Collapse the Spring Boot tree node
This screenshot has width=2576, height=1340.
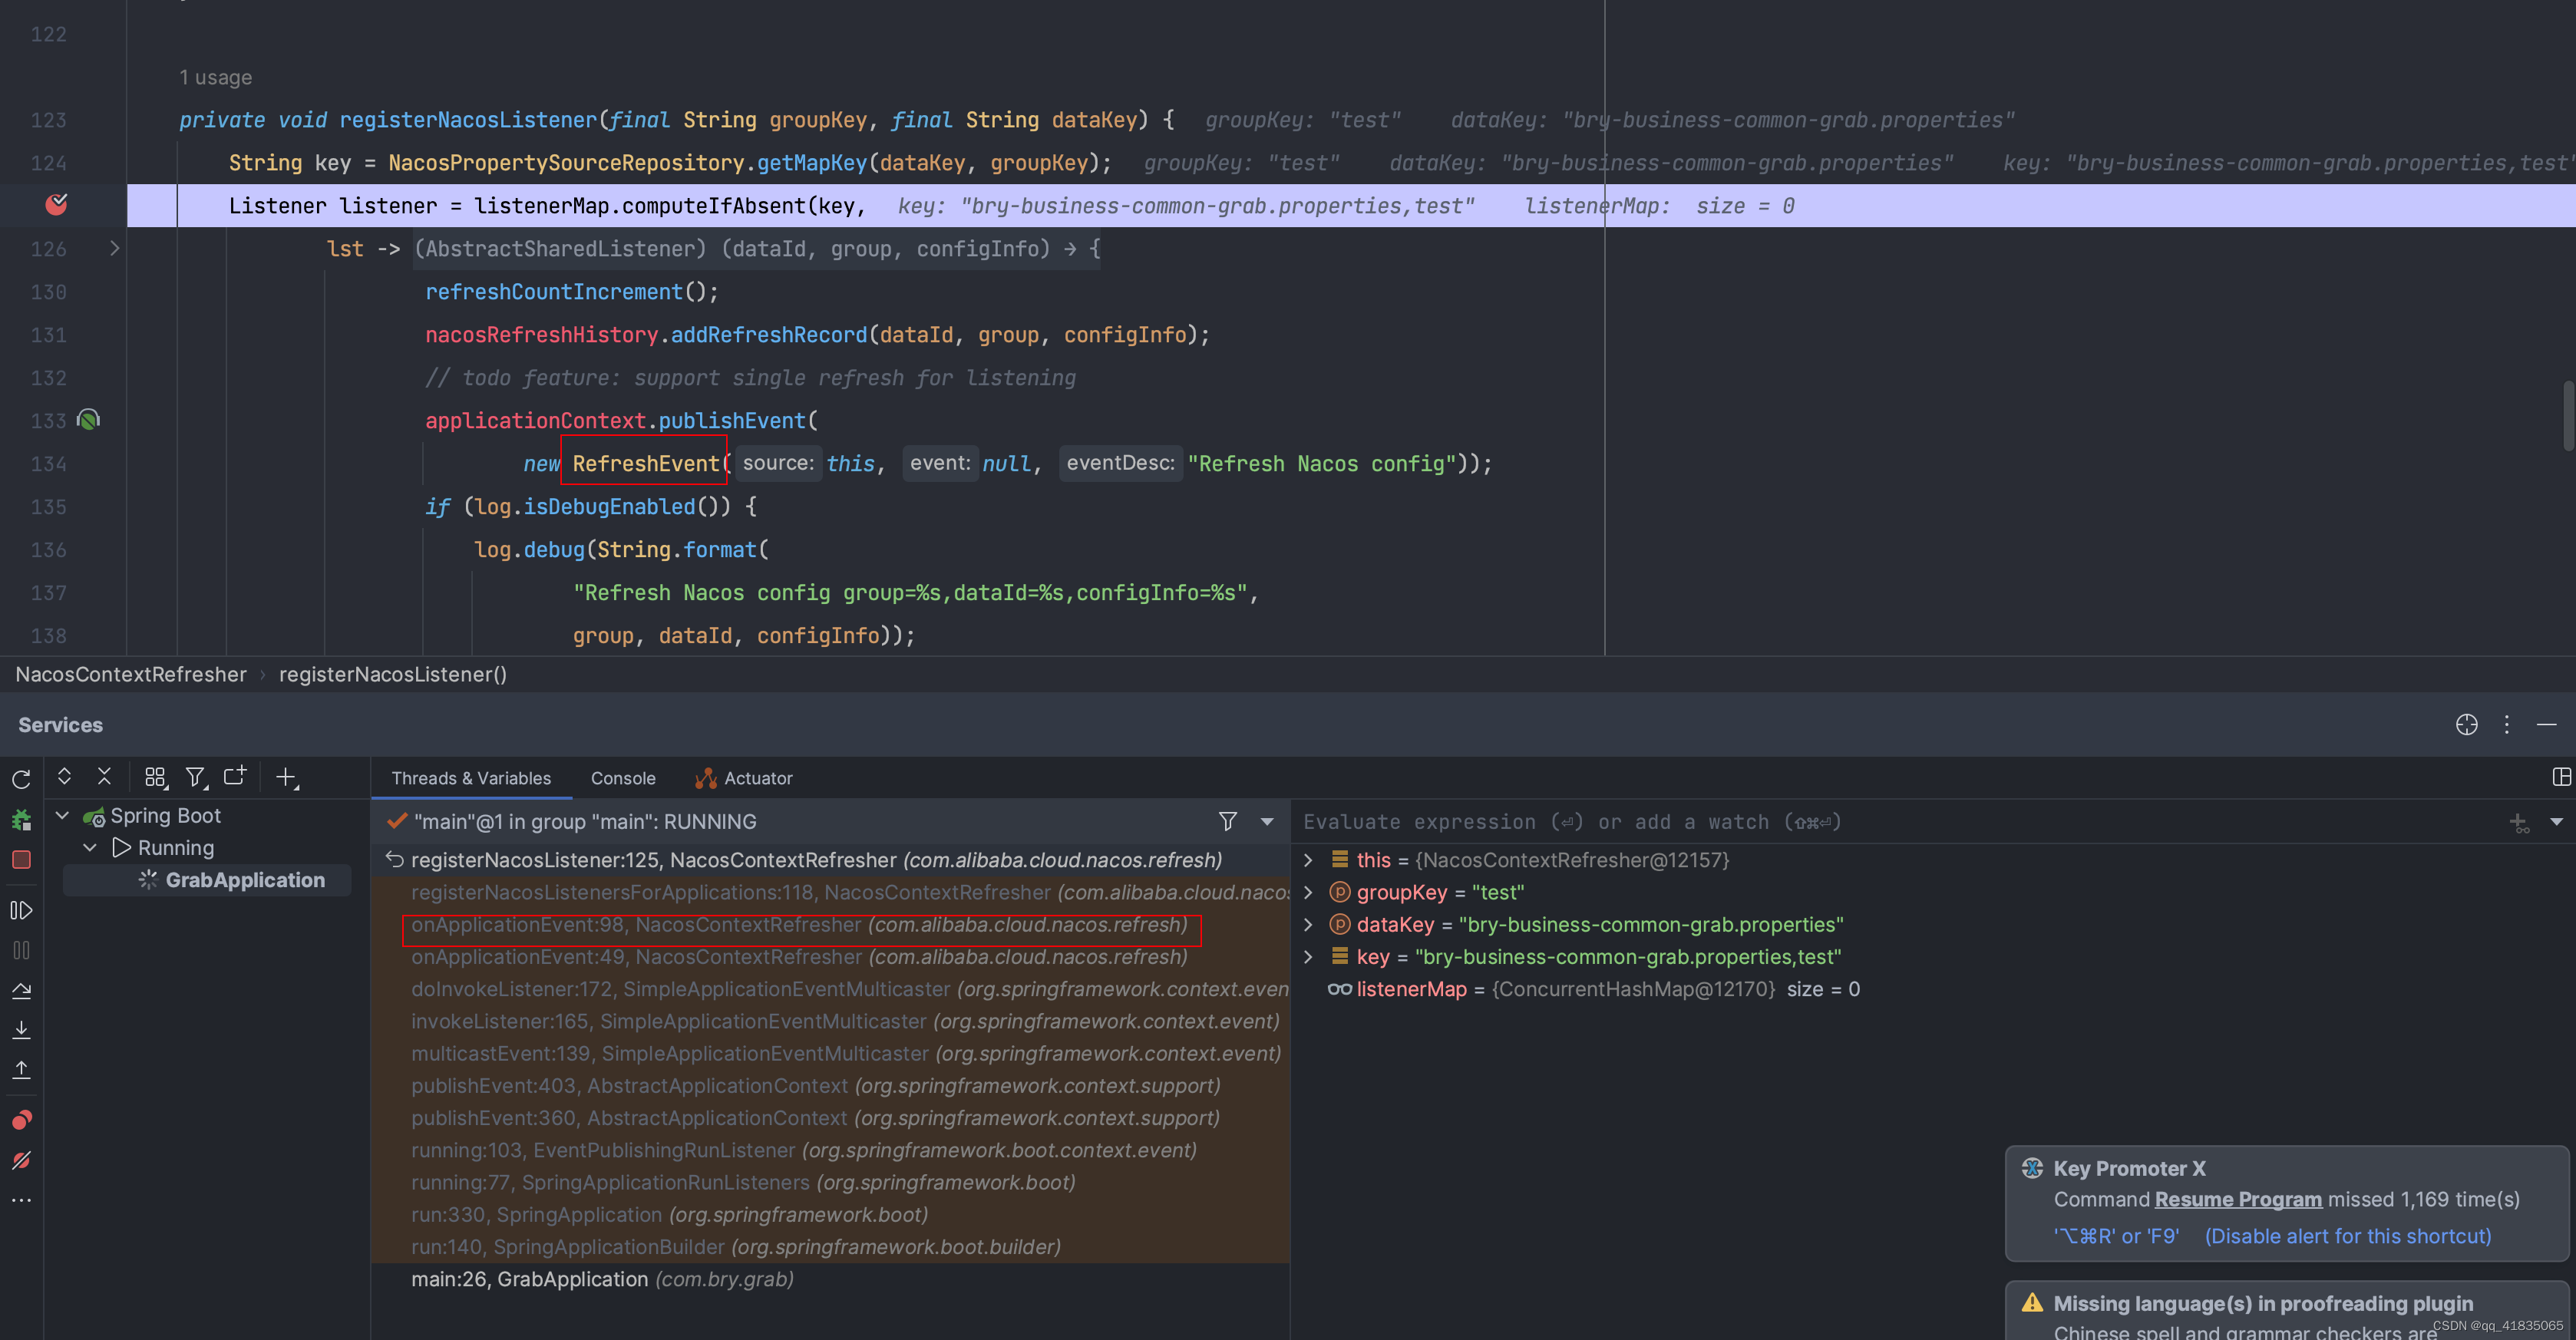click(x=62, y=816)
